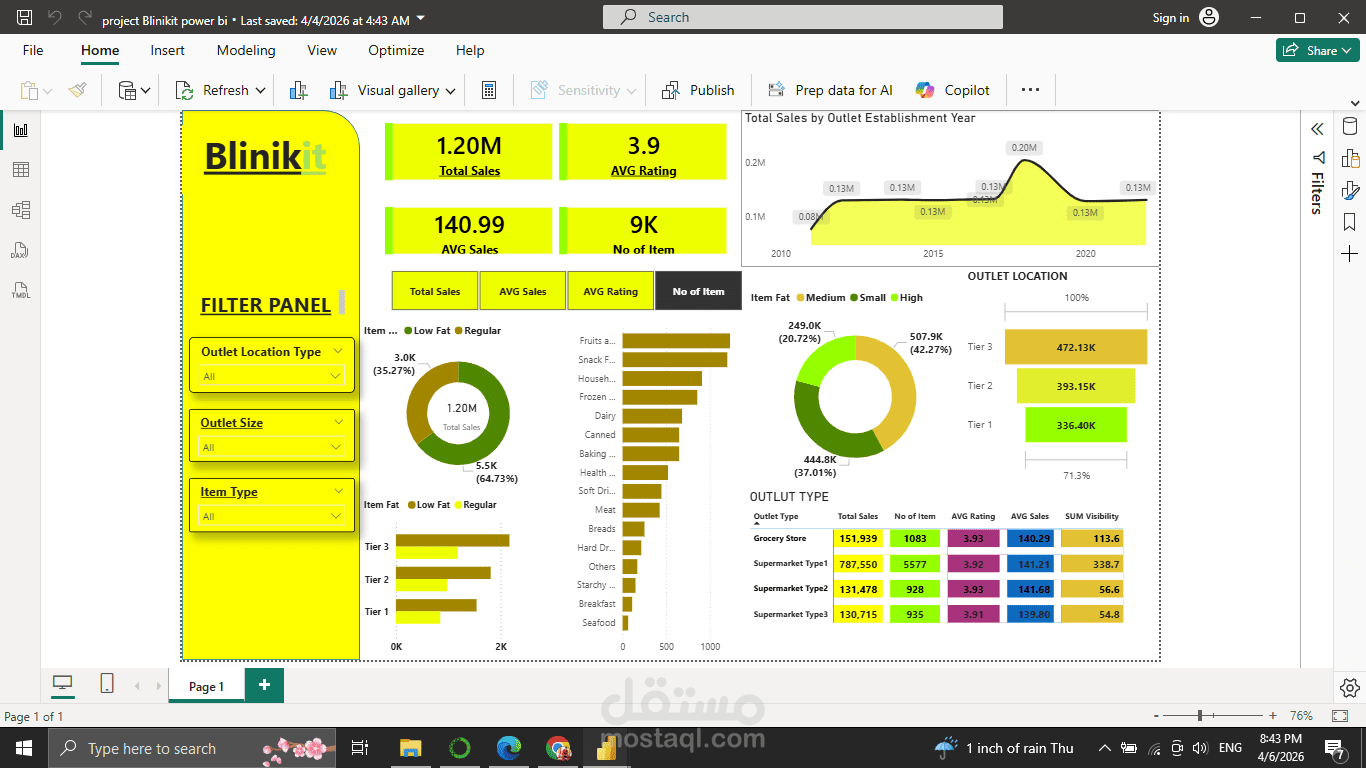
Task: Launch Copilot from the ribbon
Action: pos(952,90)
